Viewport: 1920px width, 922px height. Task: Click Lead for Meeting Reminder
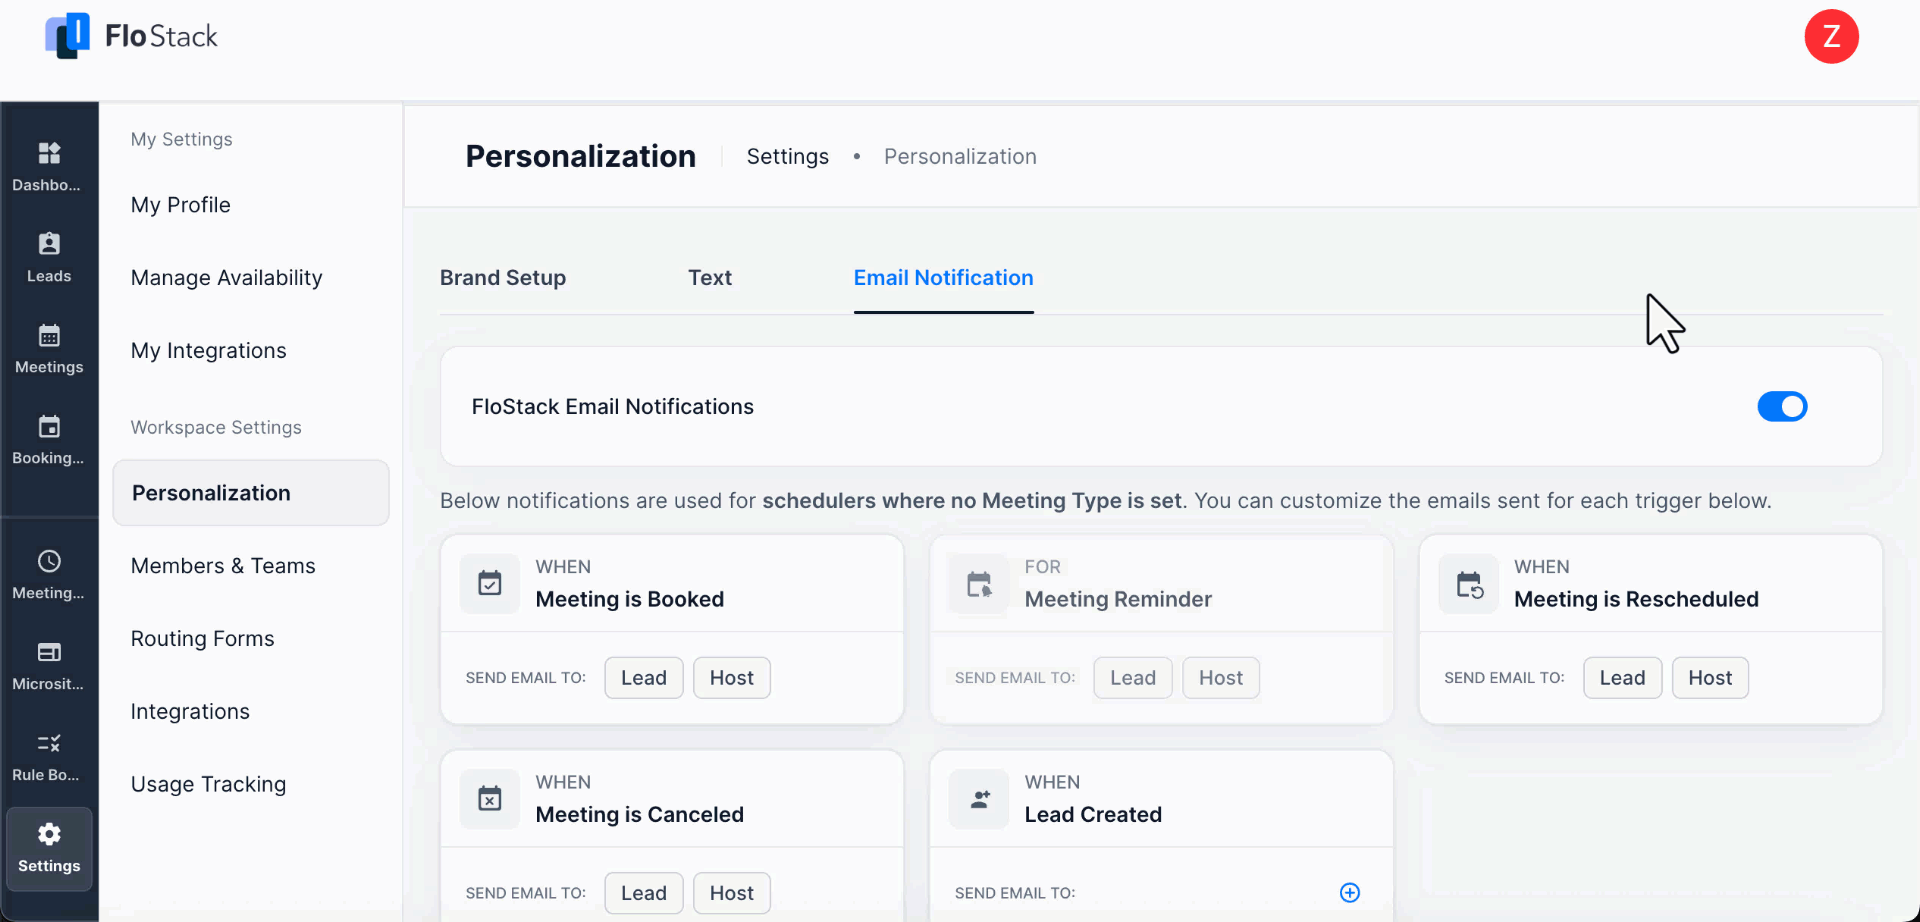click(x=1133, y=678)
